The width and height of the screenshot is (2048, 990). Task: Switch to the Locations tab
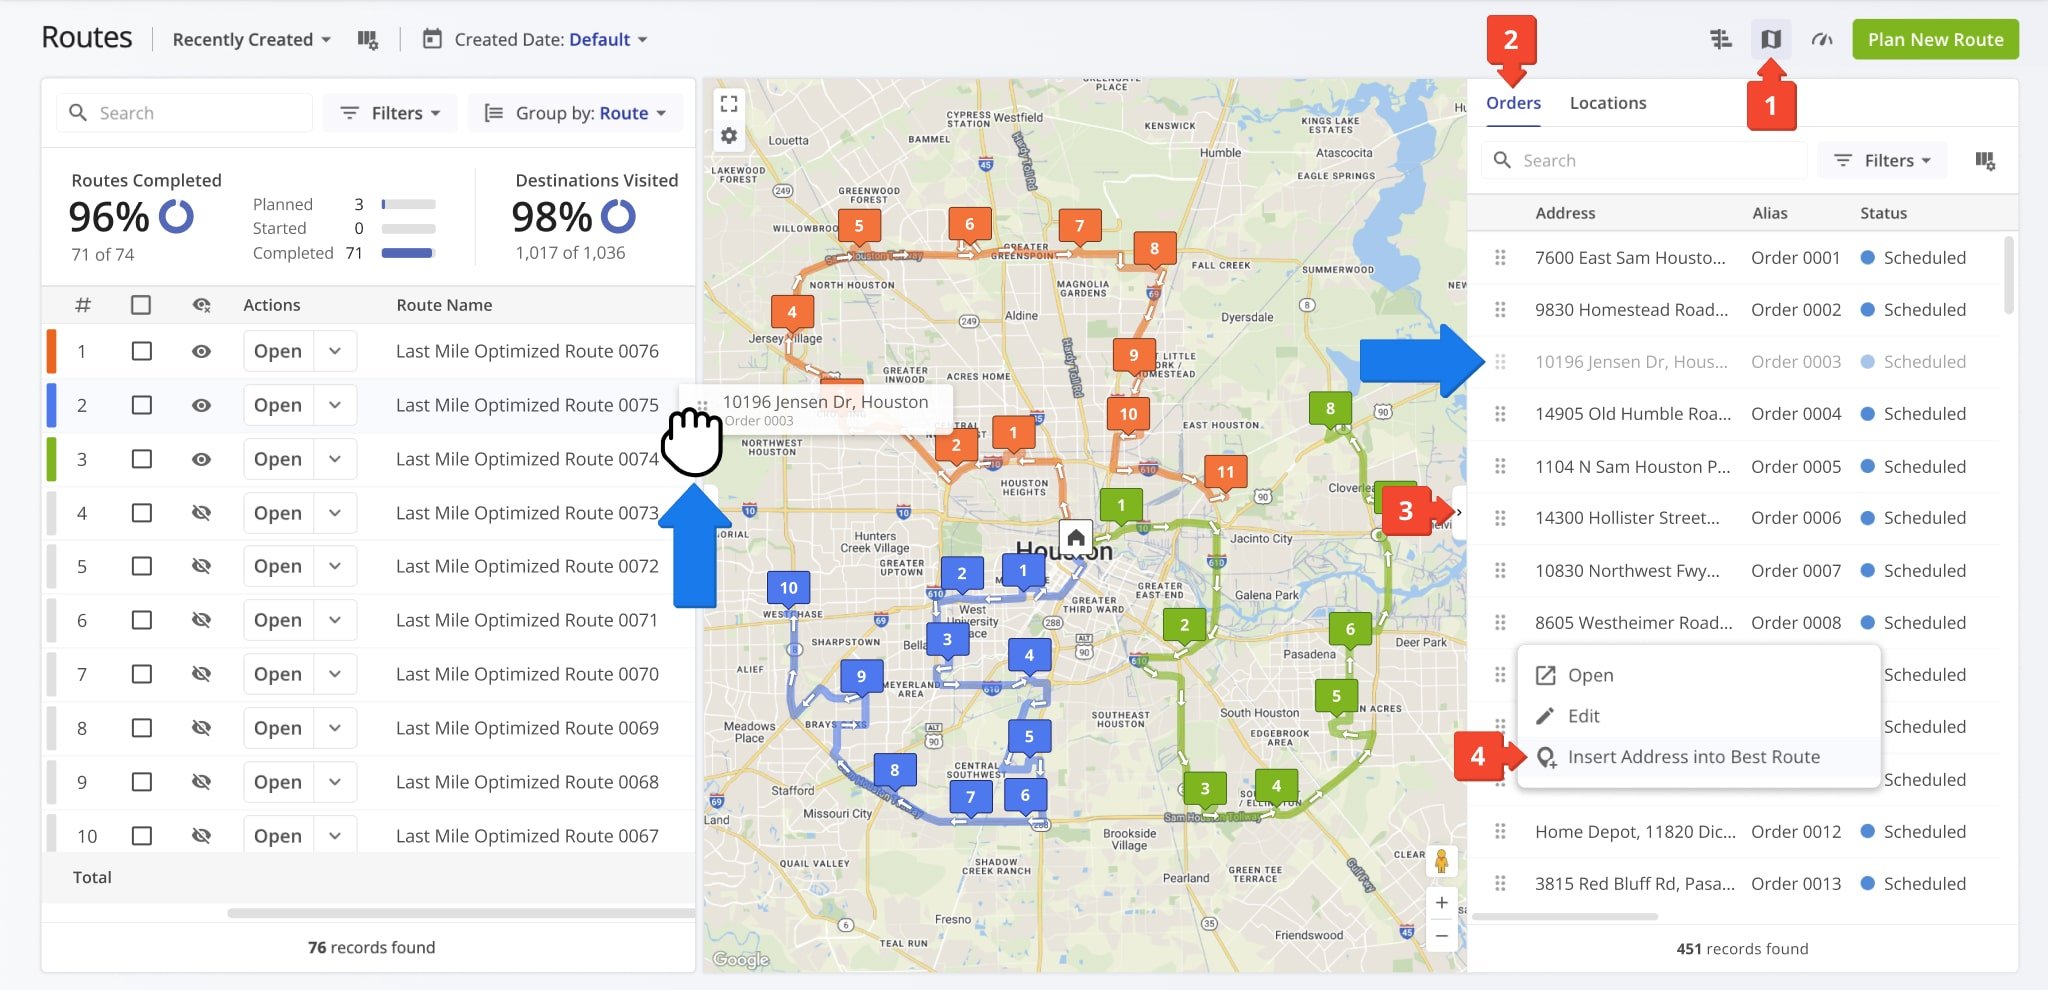[1607, 103]
